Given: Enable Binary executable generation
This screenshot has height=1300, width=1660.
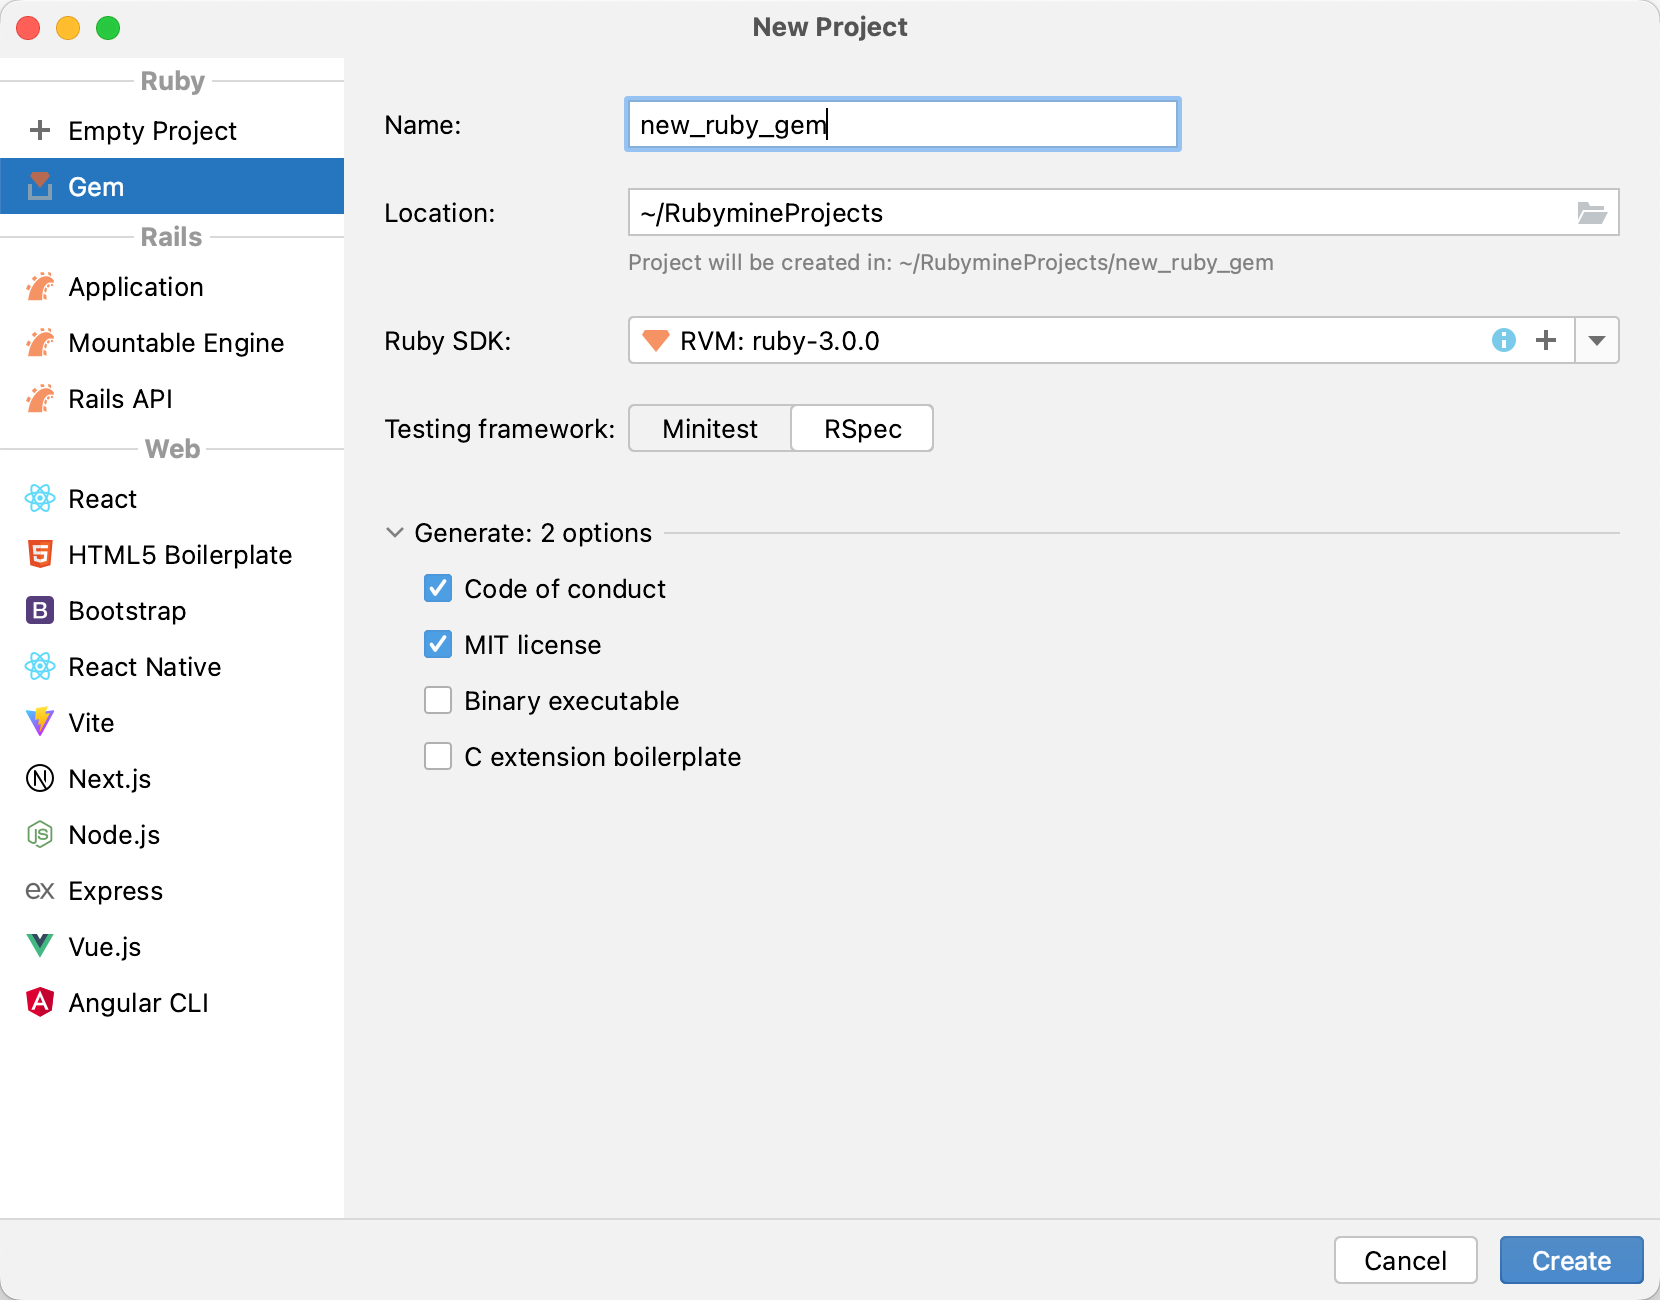Looking at the screenshot, I should pyautogui.click(x=438, y=700).
